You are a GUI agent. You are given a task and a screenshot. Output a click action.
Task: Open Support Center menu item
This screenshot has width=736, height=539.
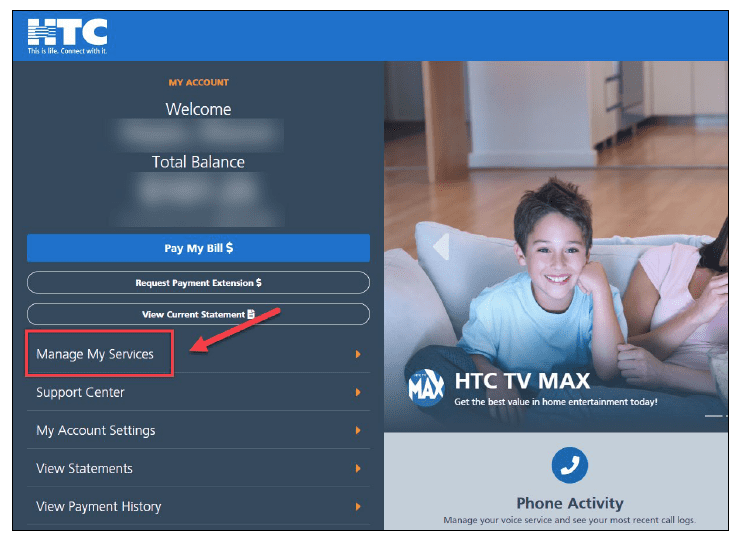pyautogui.click(x=198, y=392)
